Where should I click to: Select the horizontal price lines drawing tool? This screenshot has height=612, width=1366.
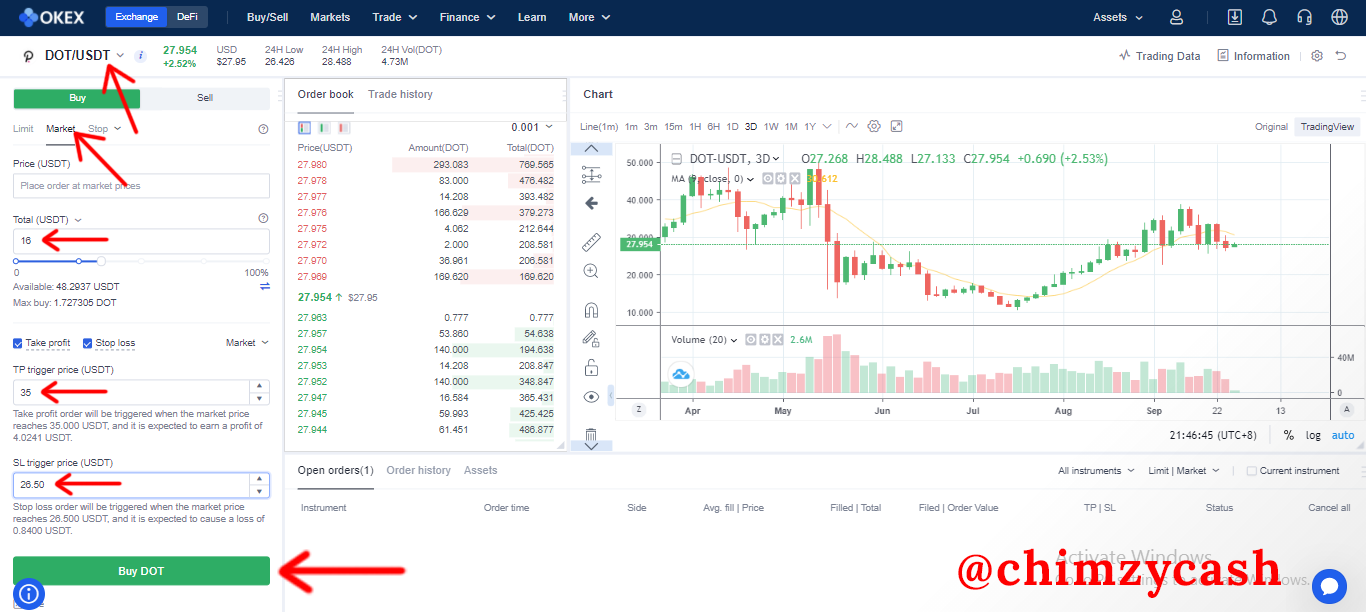click(591, 175)
